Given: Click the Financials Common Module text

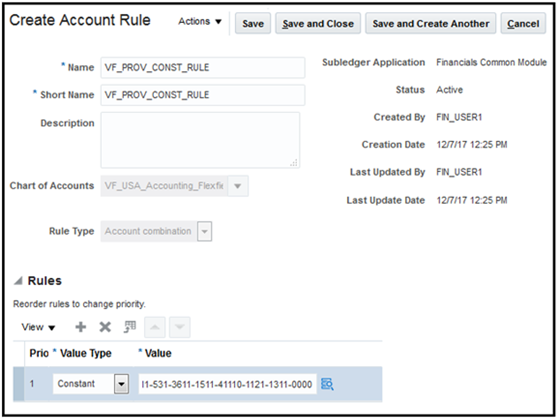Looking at the screenshot, I should point(491,63).
